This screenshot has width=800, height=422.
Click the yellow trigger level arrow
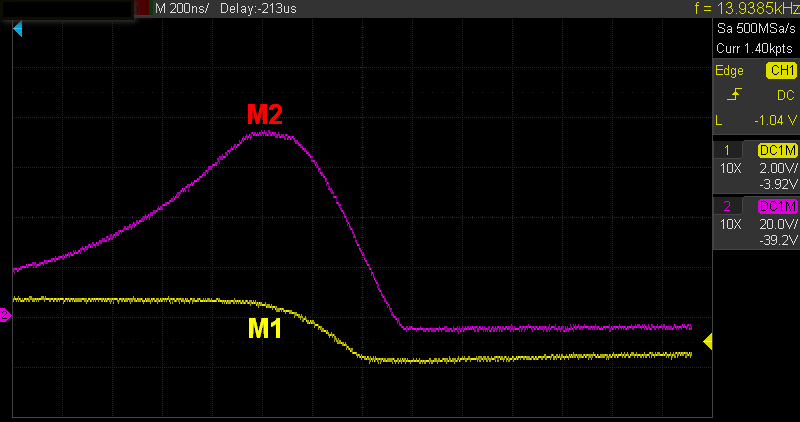pos(708,341)
